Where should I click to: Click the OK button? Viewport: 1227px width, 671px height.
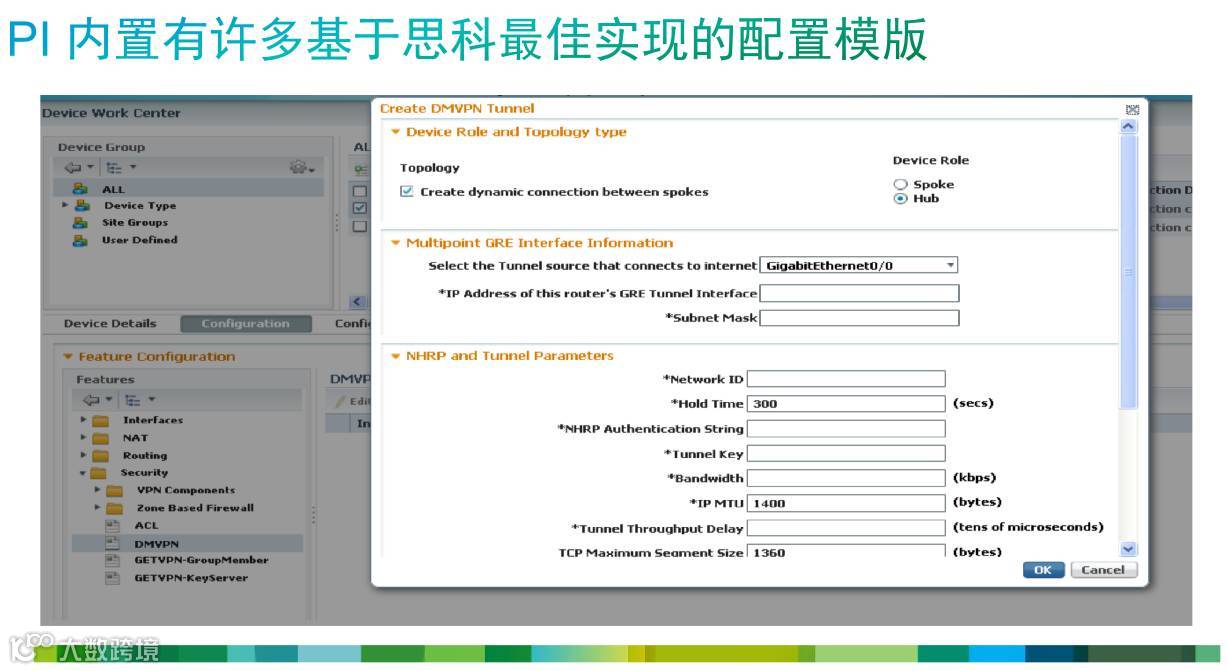1043,570
